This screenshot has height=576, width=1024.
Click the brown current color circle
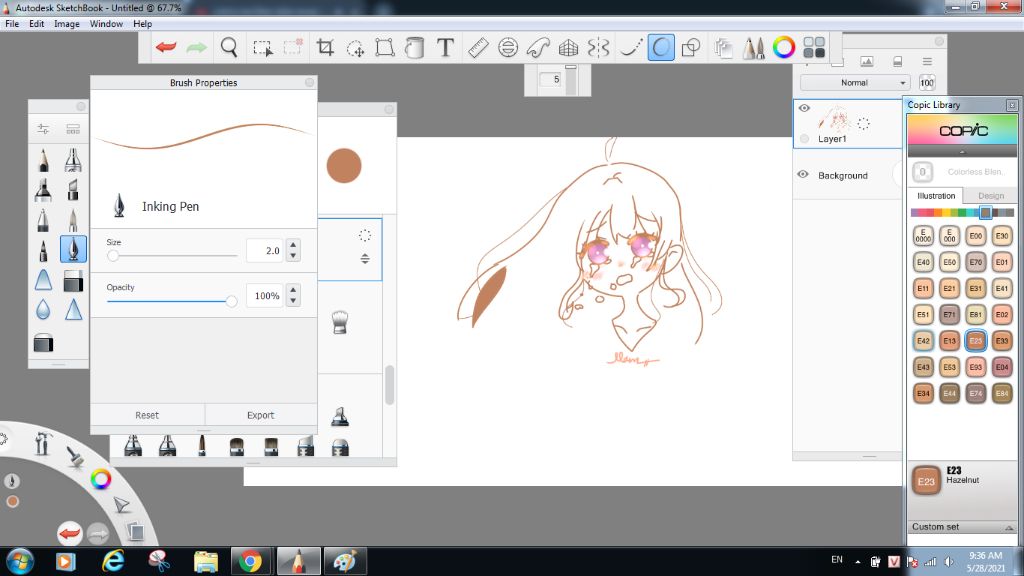coord(344,165)
